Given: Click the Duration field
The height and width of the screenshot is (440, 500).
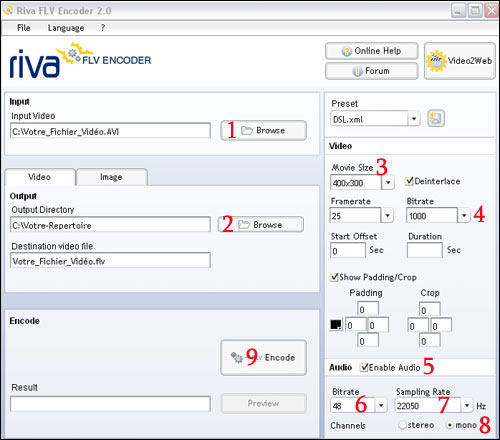Looking at the screenshot, I should [425, 250].
